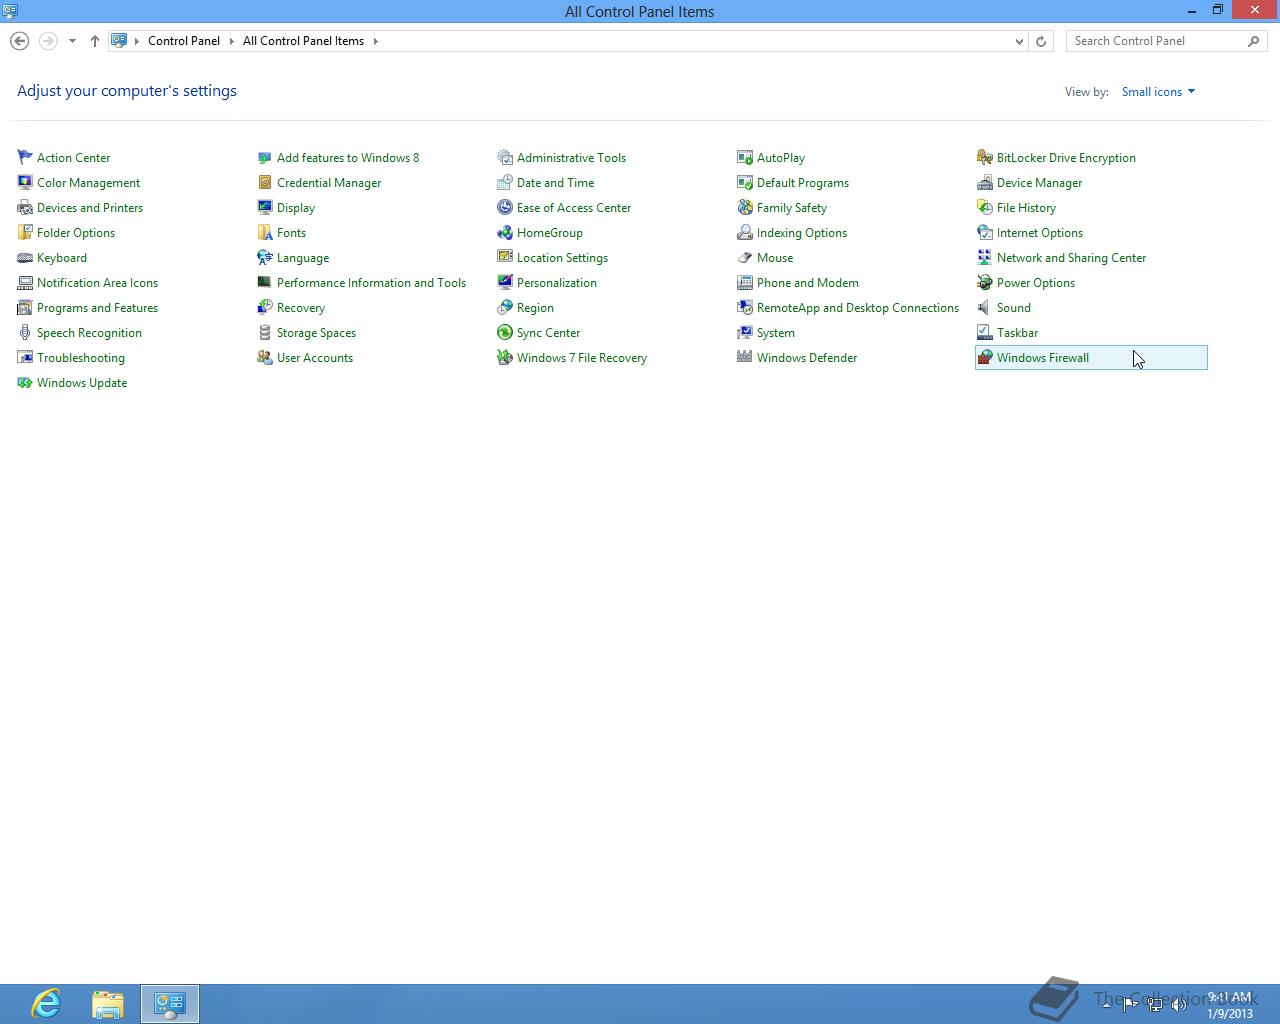The width and height of the screenshot is (1280, 1024).
Task: Open the Power Options icon
Action: tap(985, 282)
